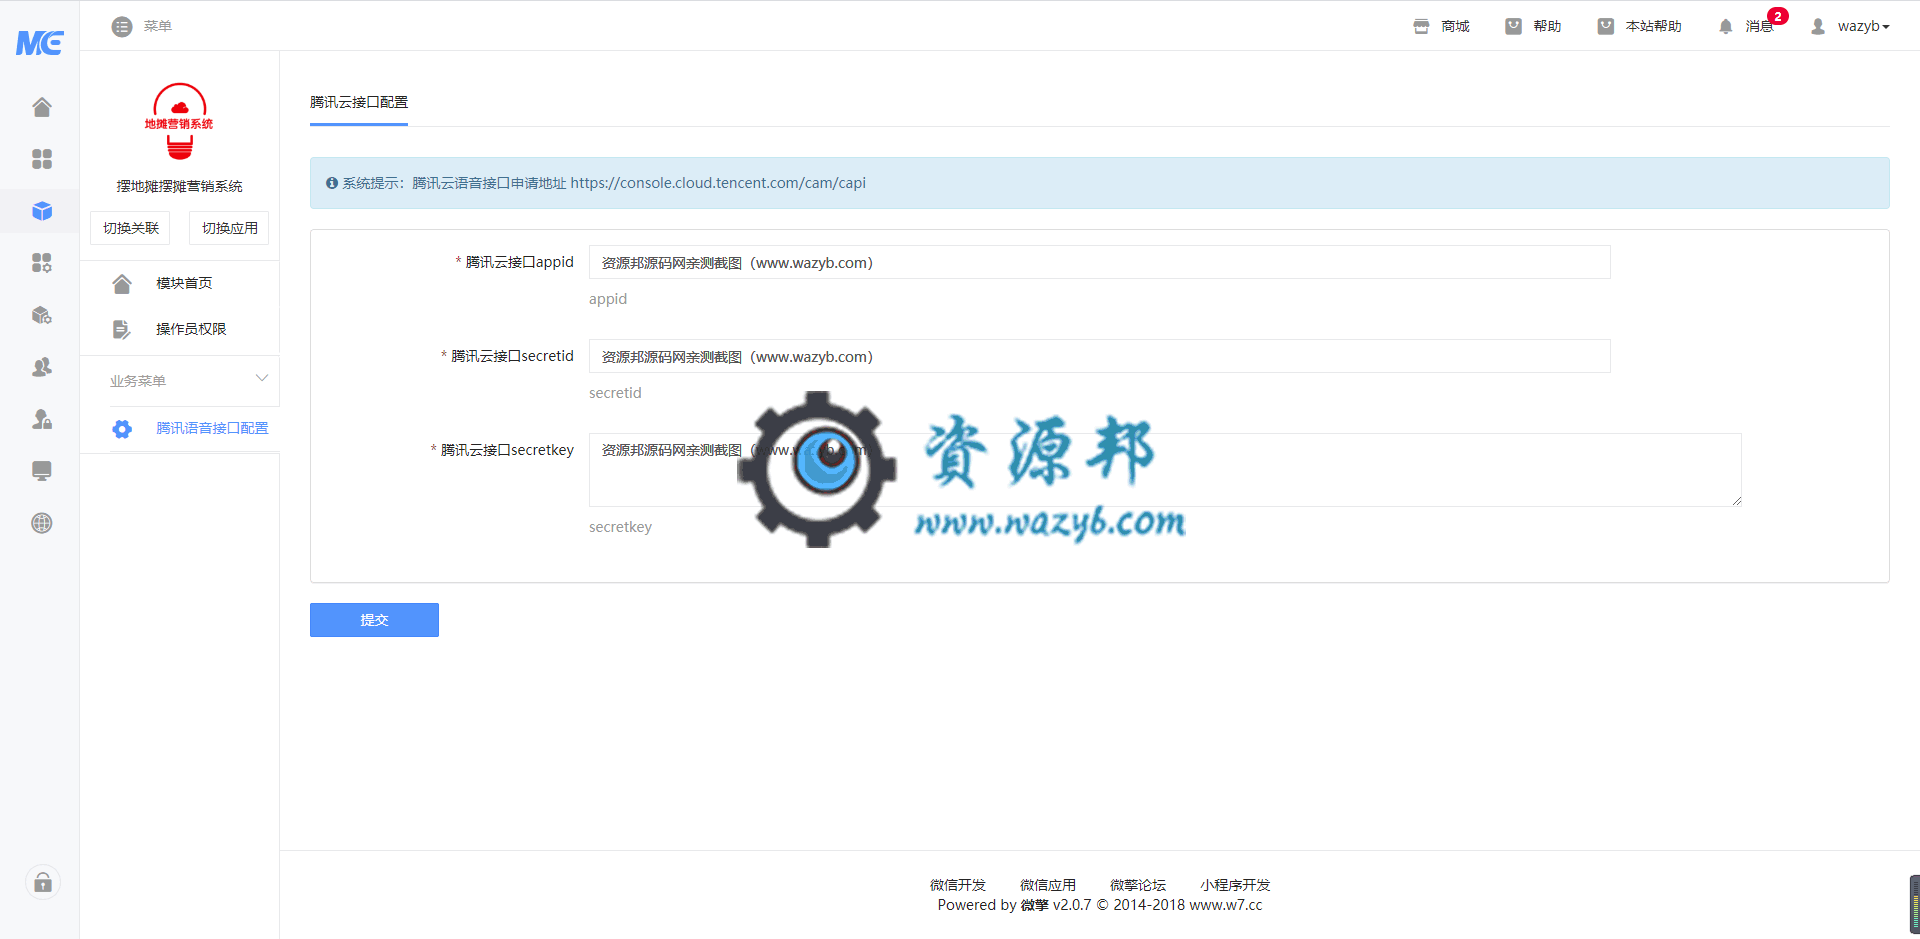
Task: Click the 'secretkey' hint text
Action: pyautogui.click(x=620, y=527)
